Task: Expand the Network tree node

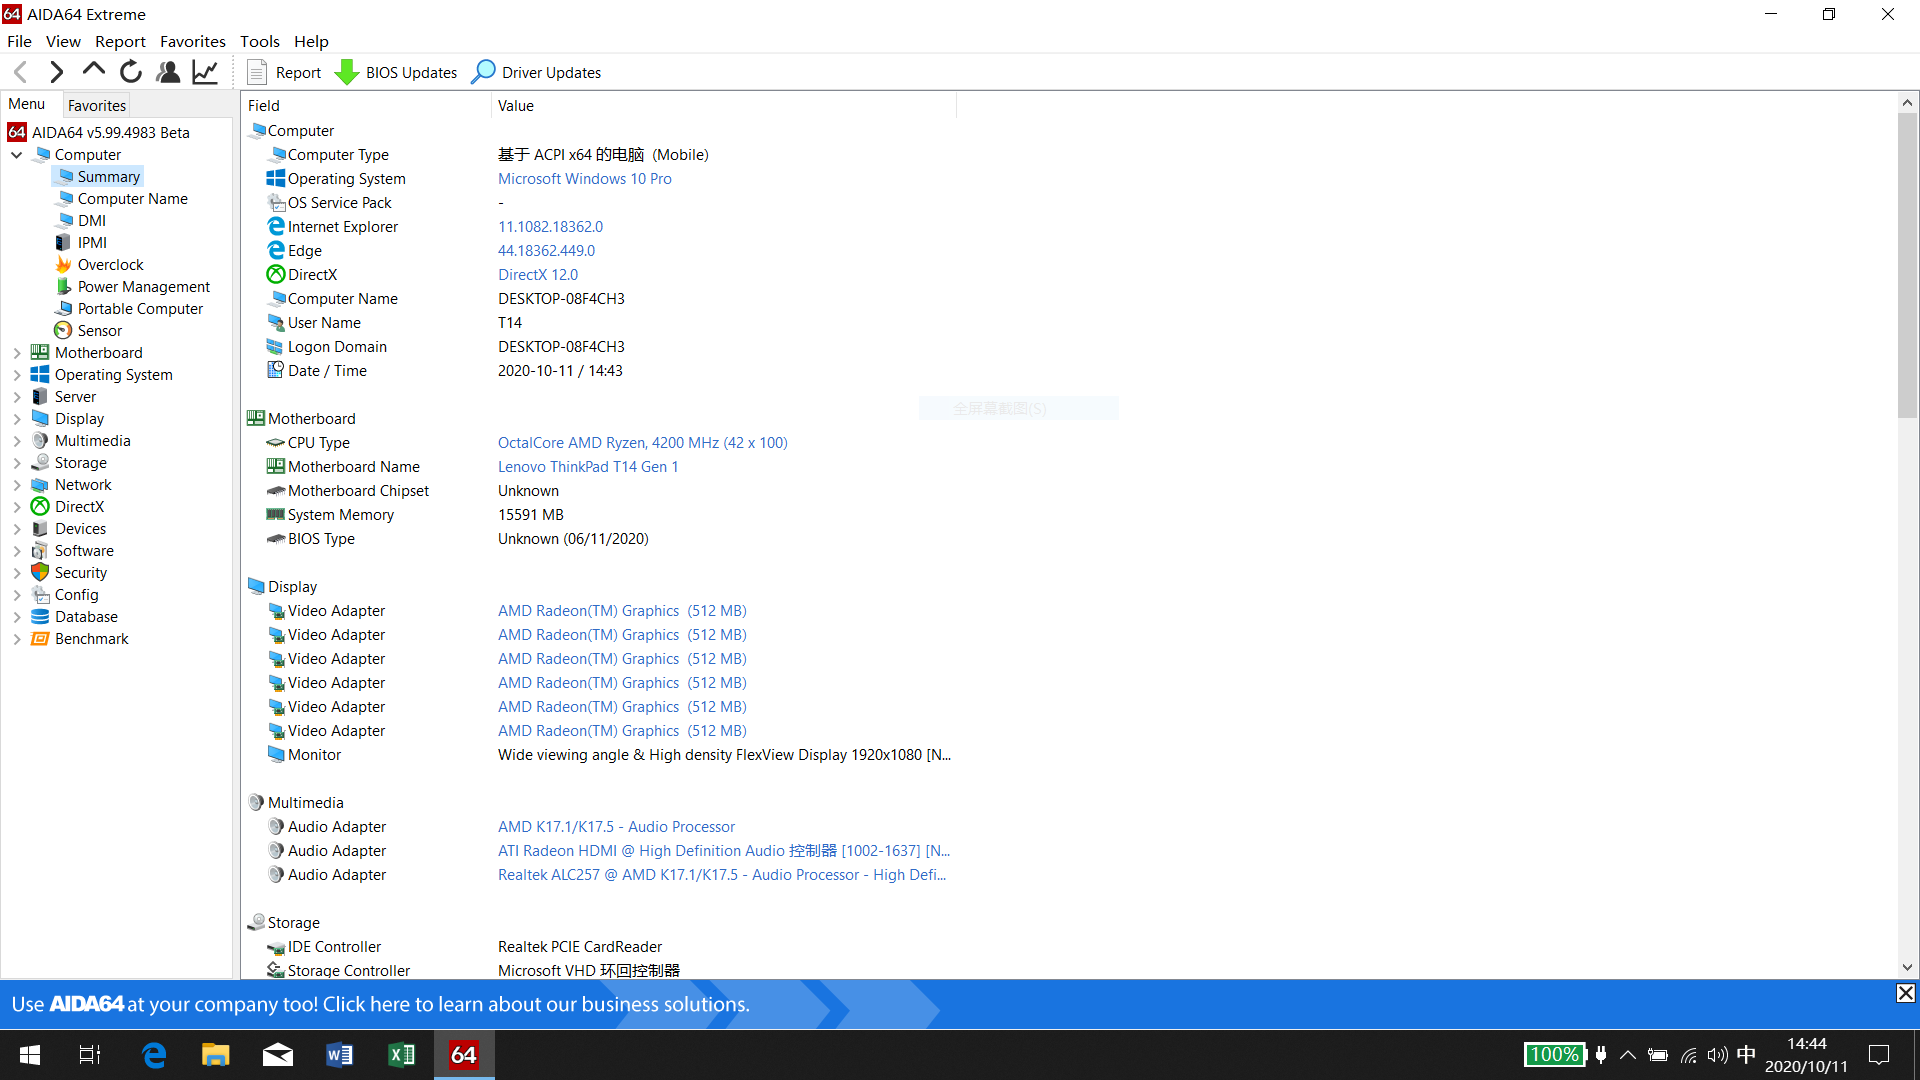Action: point(17,485)
